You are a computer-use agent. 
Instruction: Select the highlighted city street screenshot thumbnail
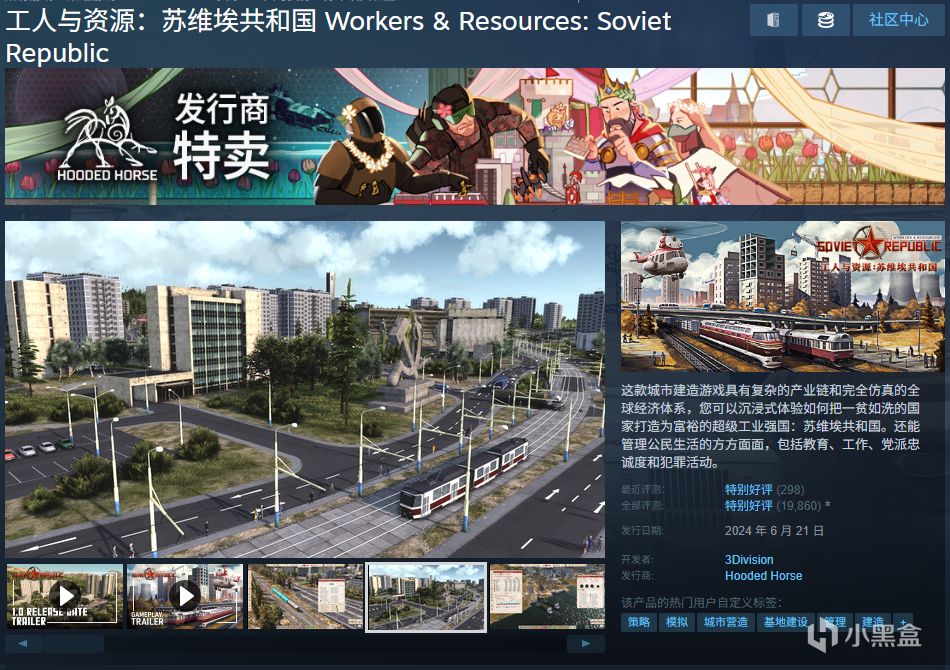click(x=426, y=597)
